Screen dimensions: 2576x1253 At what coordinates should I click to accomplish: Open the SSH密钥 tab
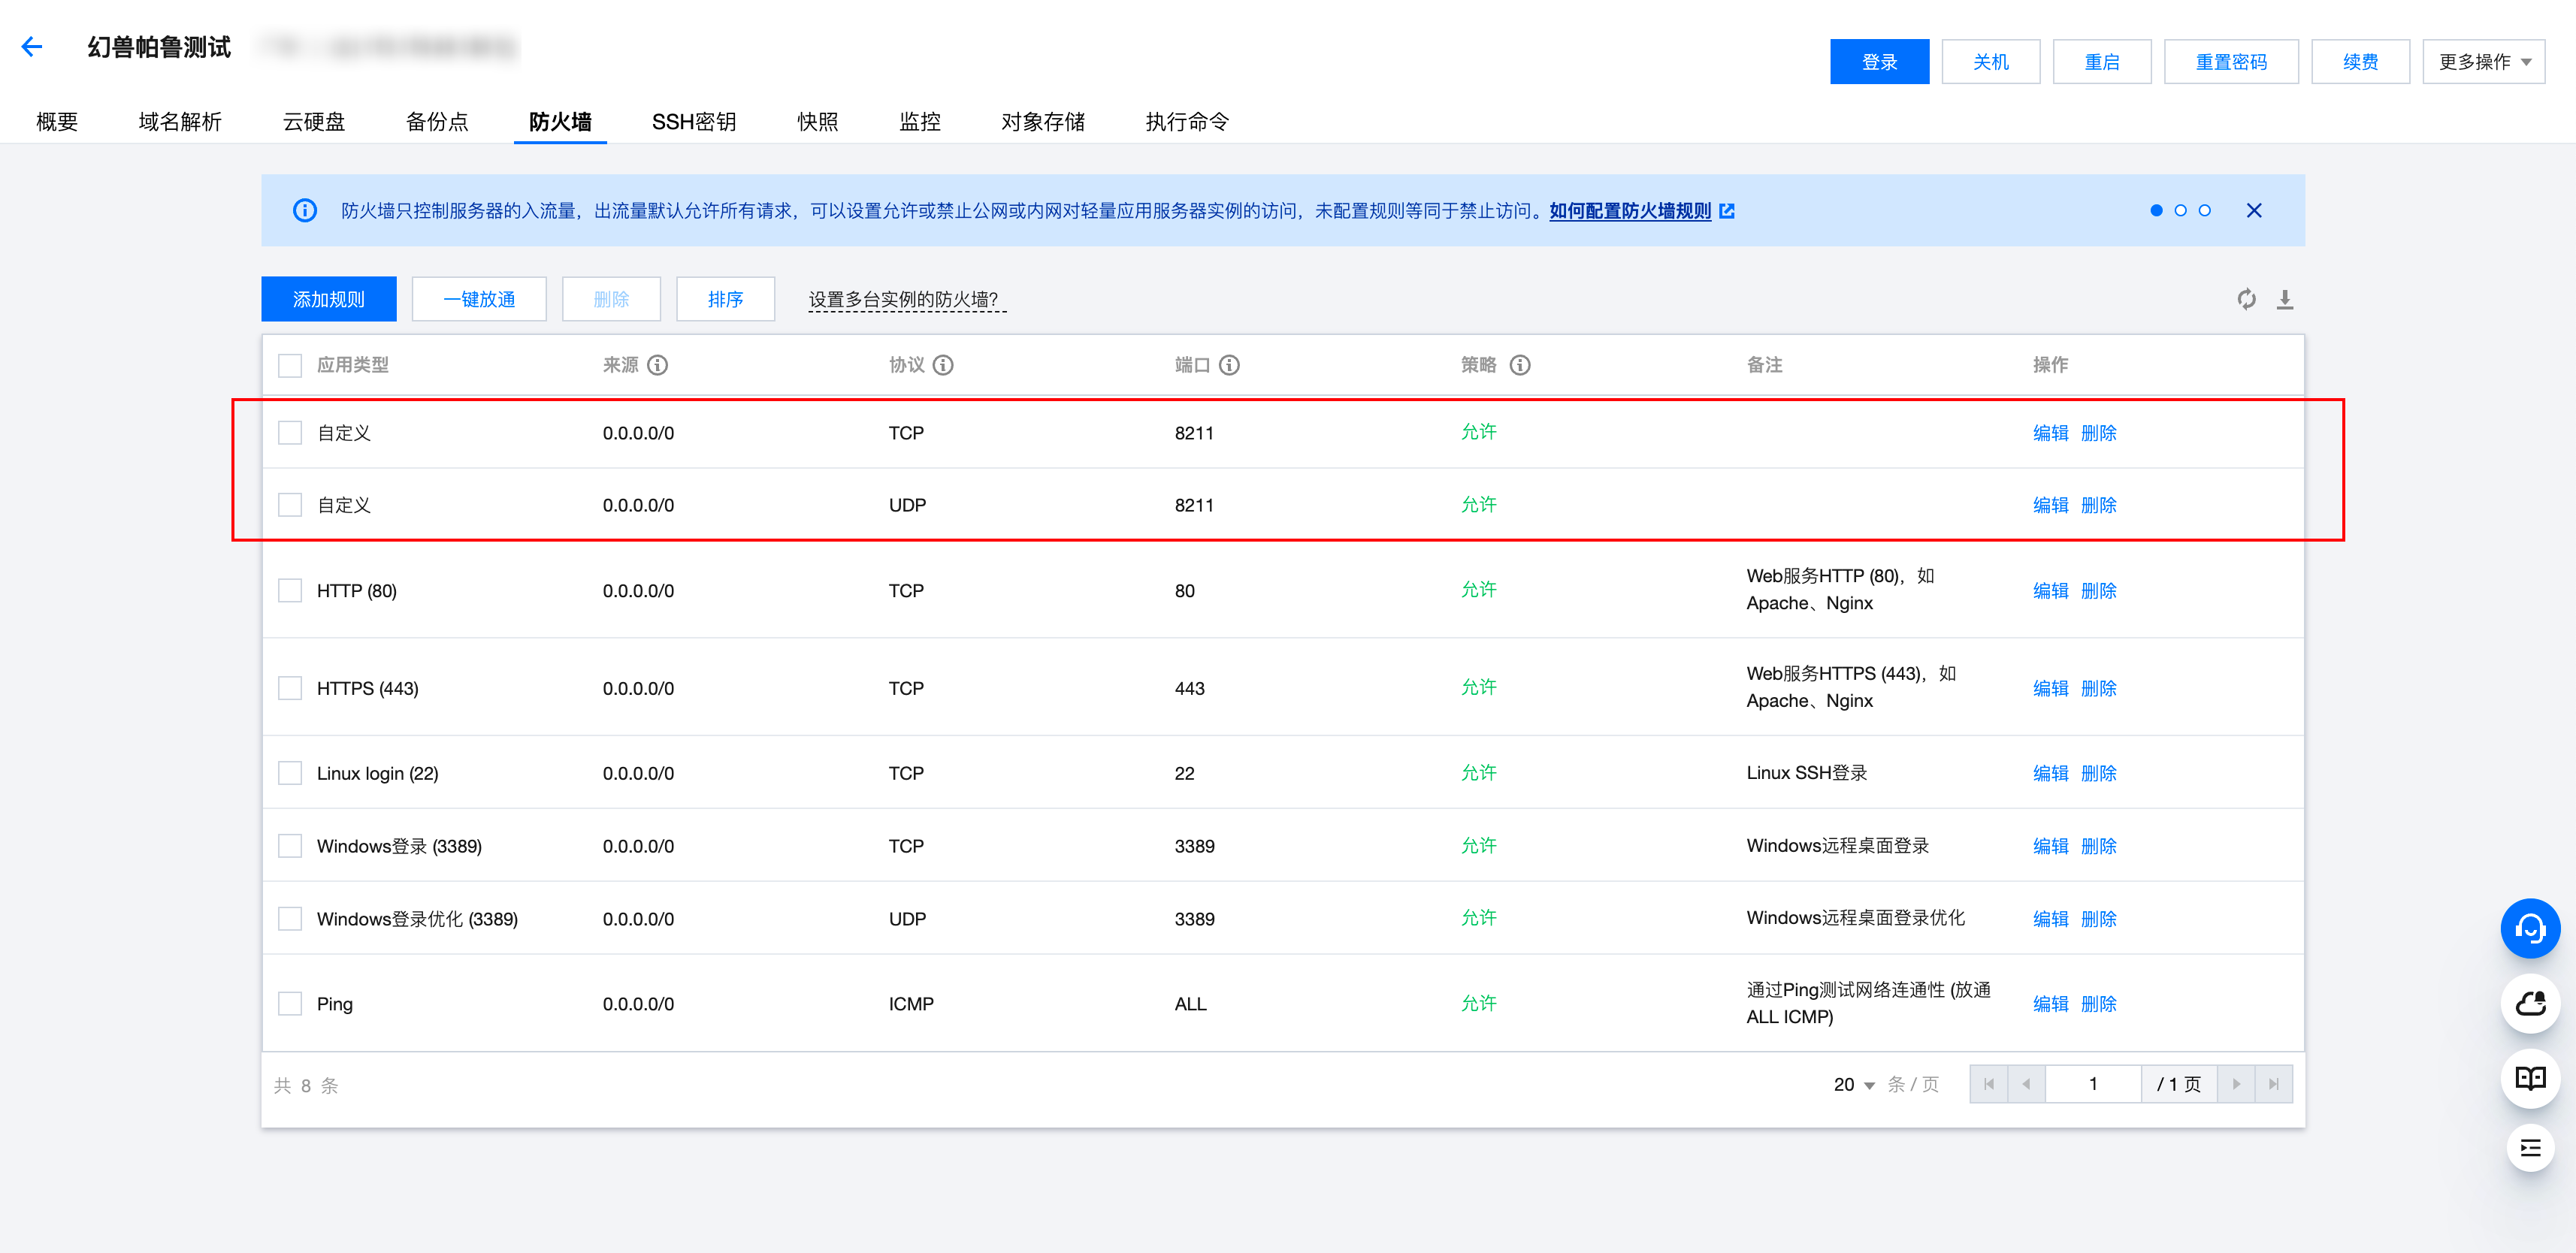pos(693,122)
